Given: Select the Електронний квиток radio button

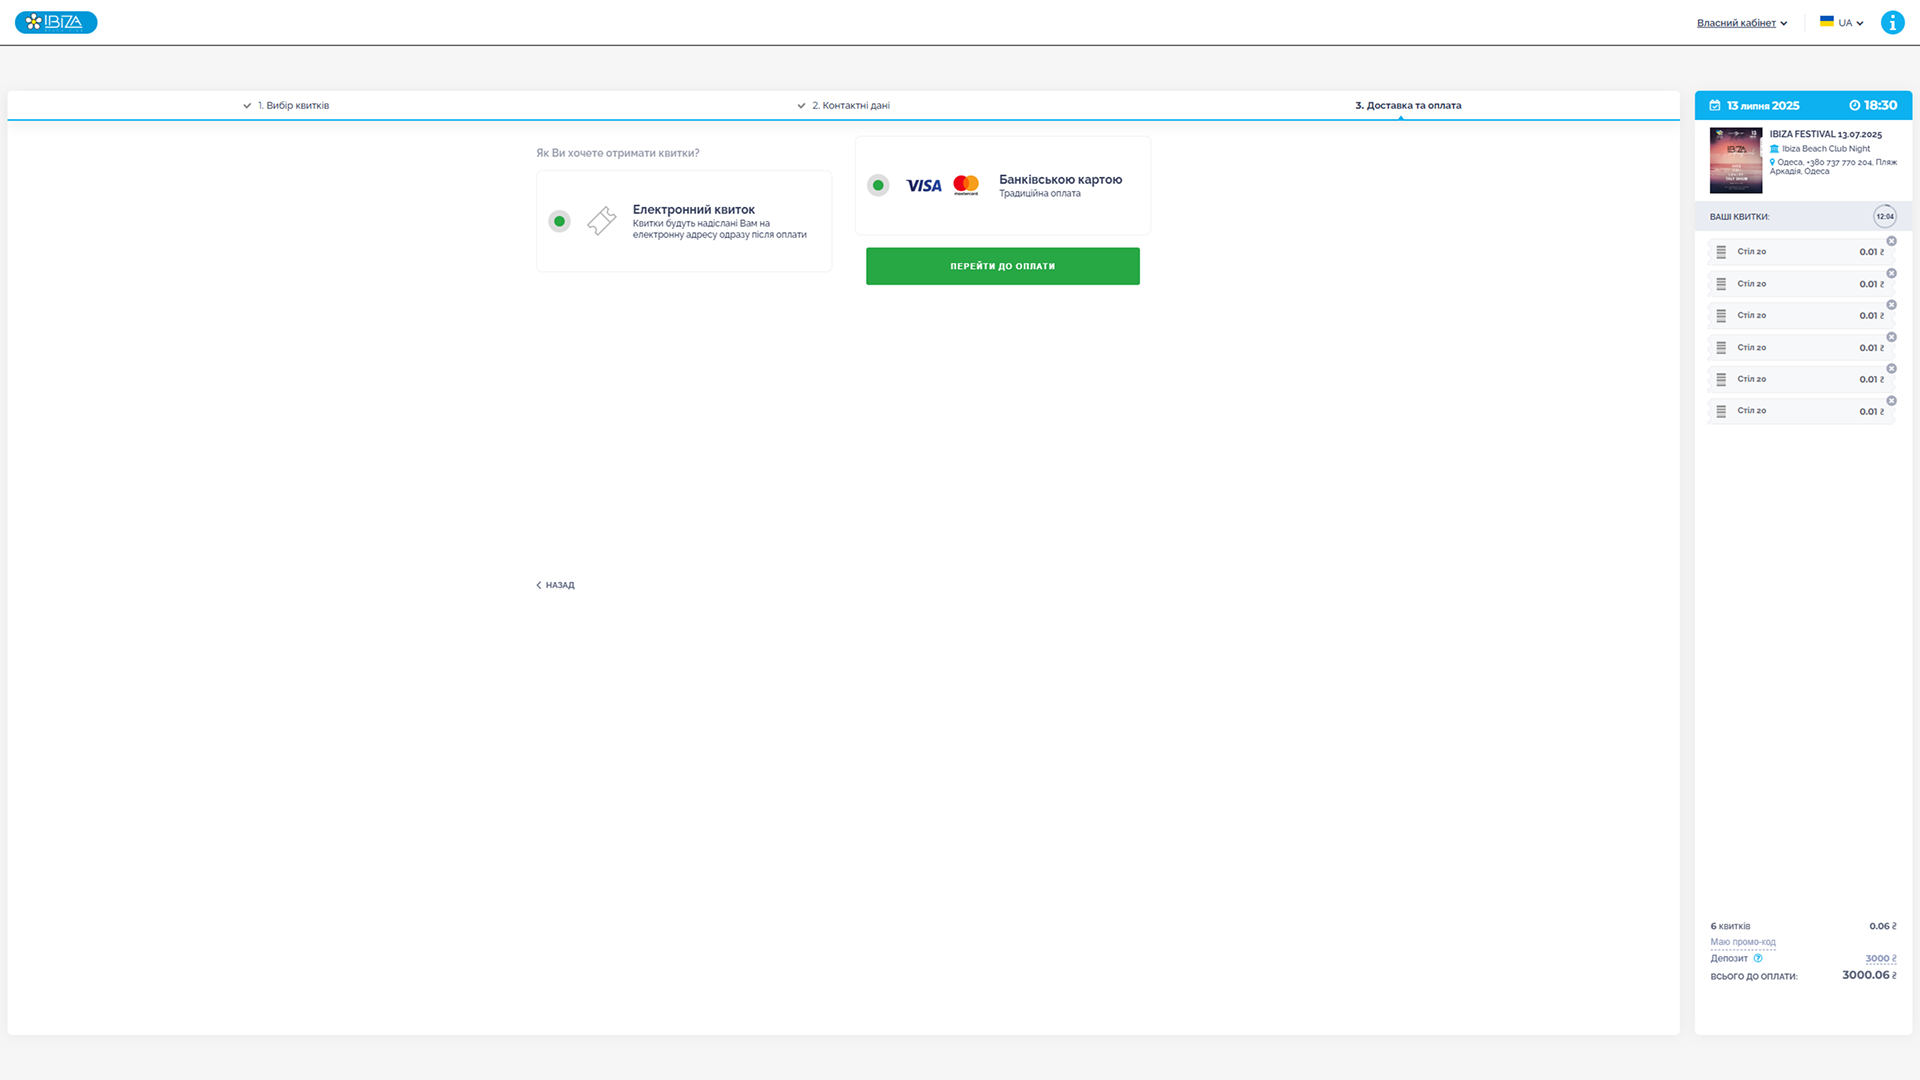Looking at the screenshot, I should tap(559, 221).
